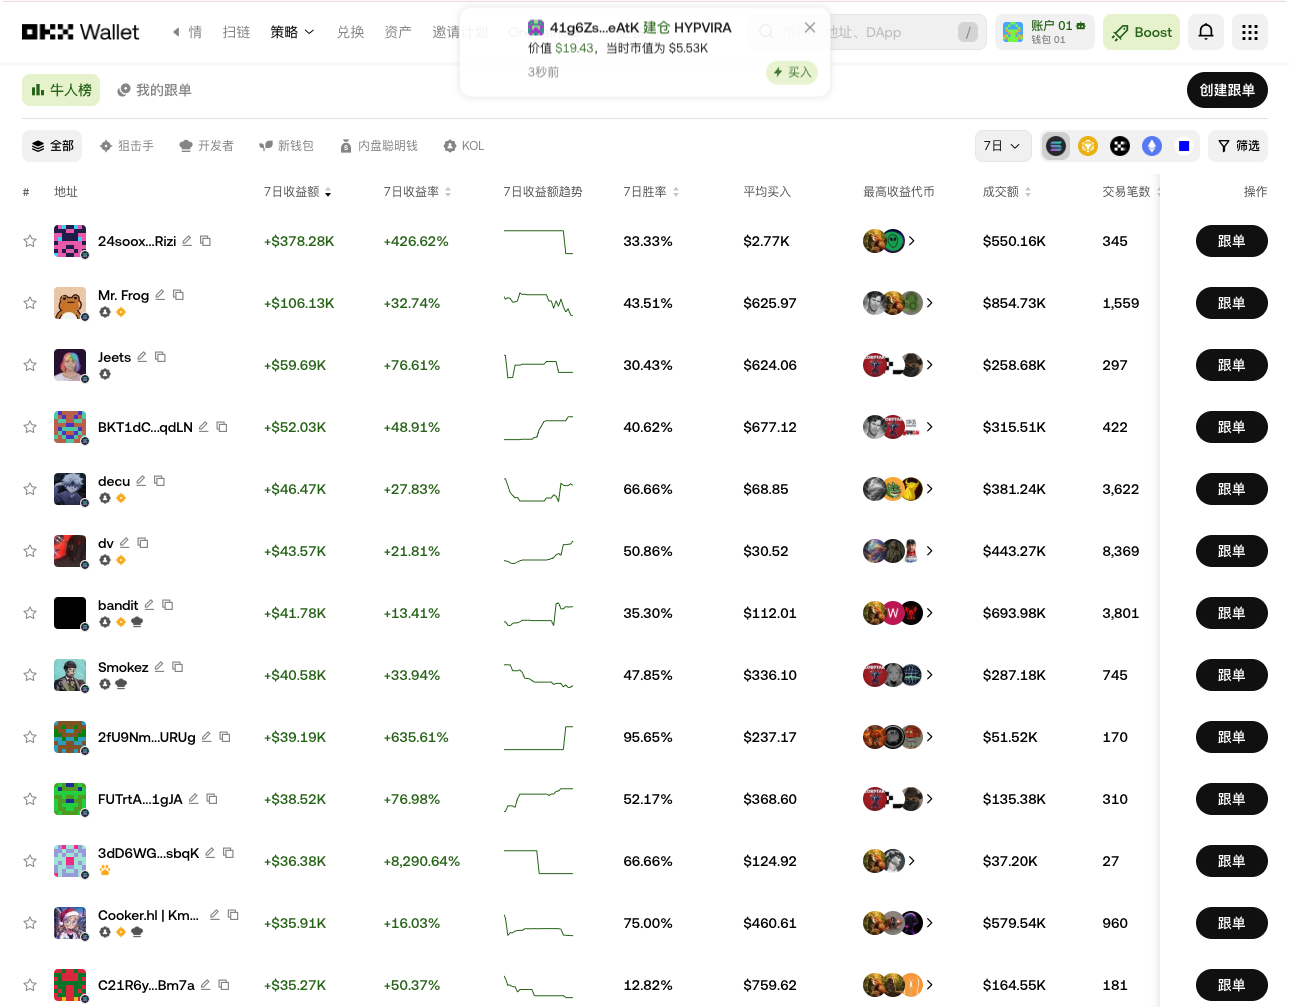Open the 兑换 menu item
Screen dimensions: 1289x1007
(x=350, y=31)
